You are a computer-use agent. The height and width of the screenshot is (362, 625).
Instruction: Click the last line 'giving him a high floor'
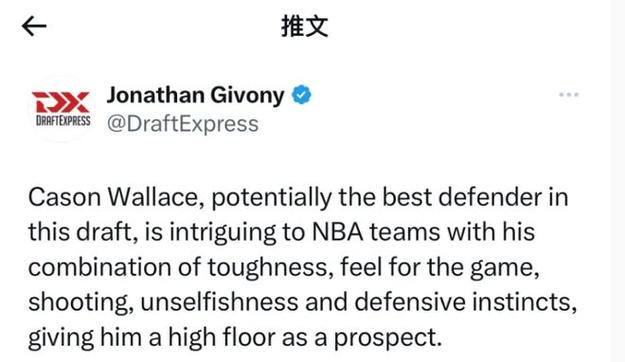235,337
